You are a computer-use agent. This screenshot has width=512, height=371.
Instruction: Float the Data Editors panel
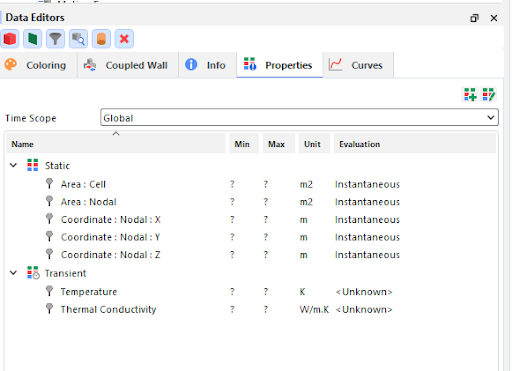tap(474, 18)
